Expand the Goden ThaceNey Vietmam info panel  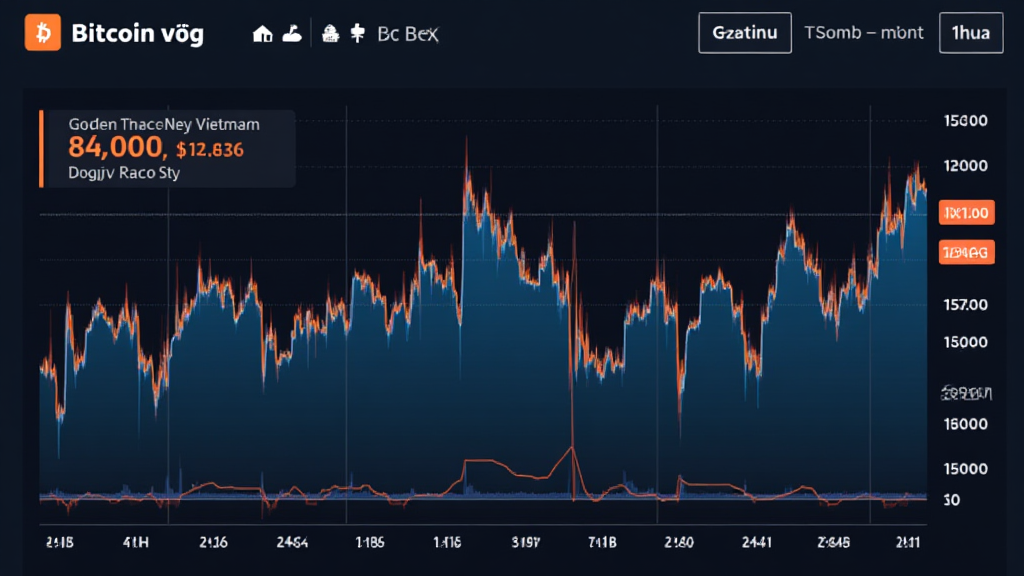pos(163,124)
